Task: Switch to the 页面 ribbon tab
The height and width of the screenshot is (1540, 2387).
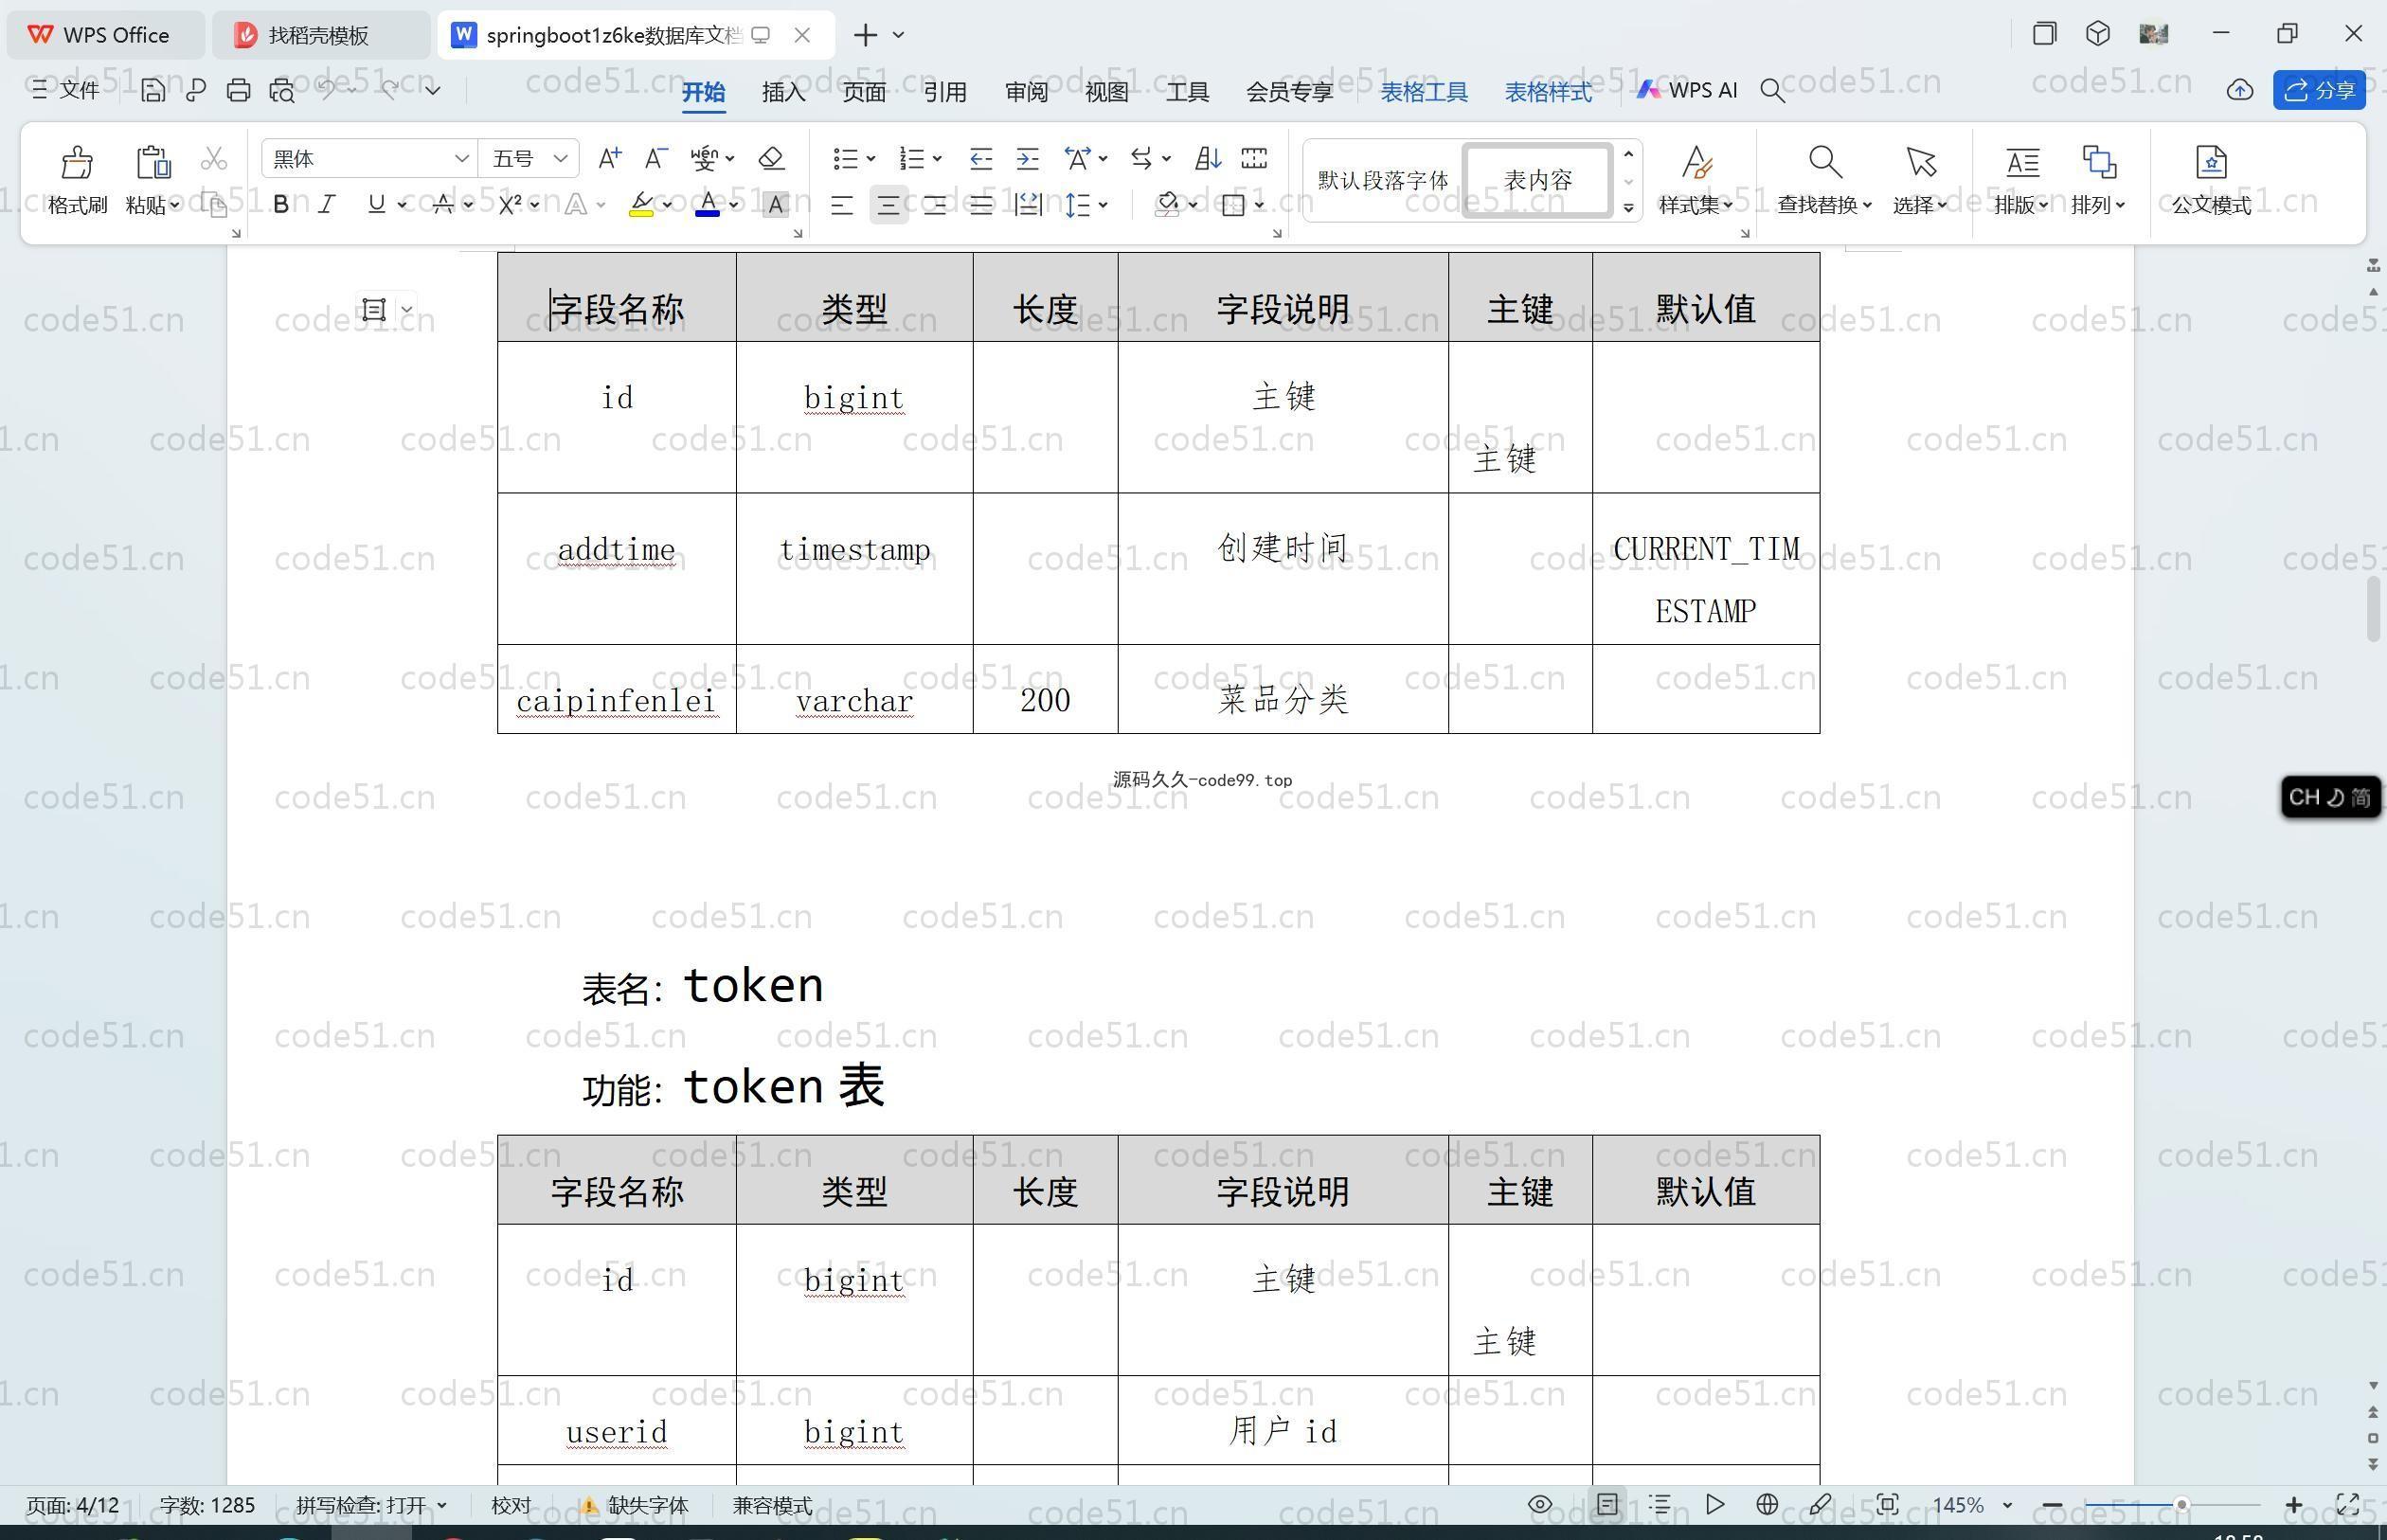Action: click(864, 92)
